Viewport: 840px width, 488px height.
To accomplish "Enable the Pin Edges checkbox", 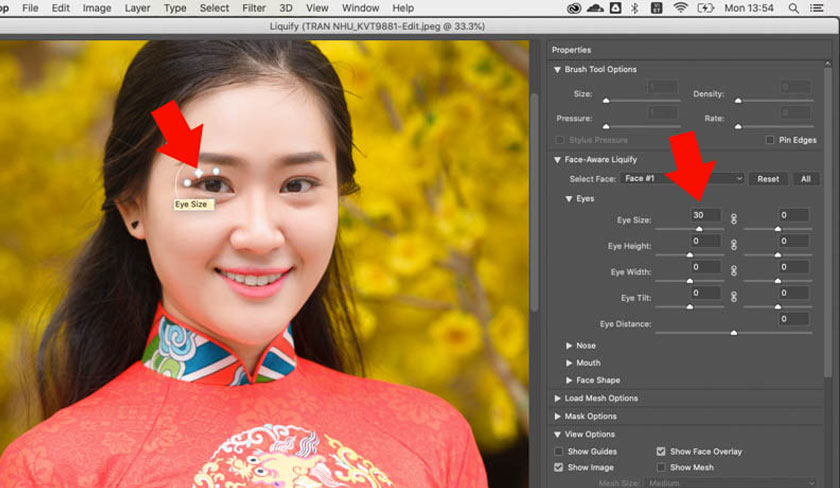I will click(770, 140).
